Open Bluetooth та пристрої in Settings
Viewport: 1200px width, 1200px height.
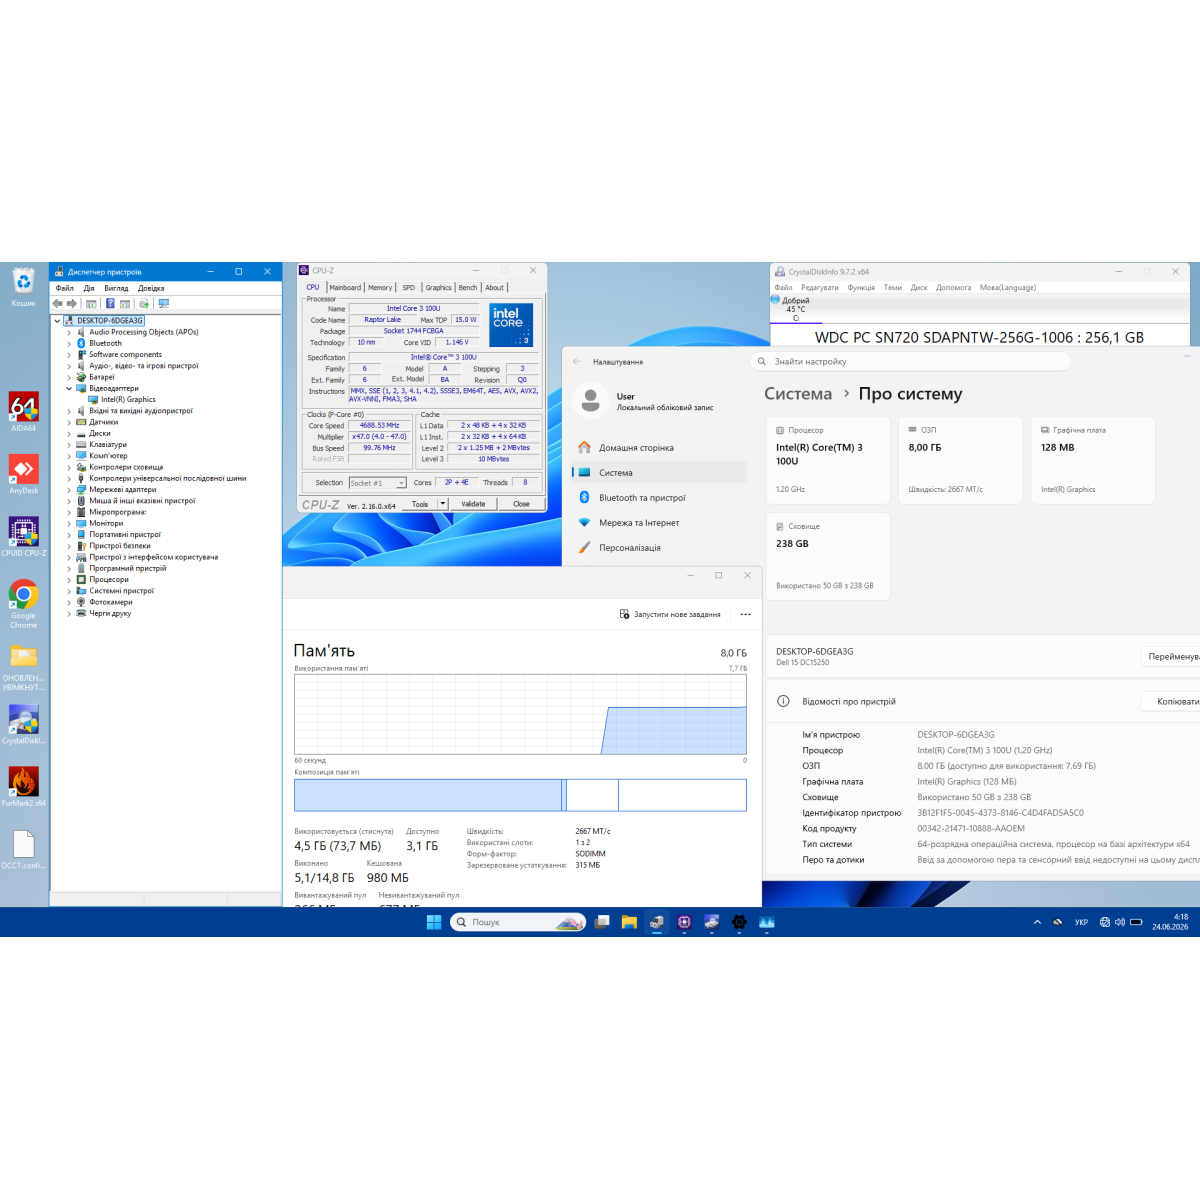[659, 497]
